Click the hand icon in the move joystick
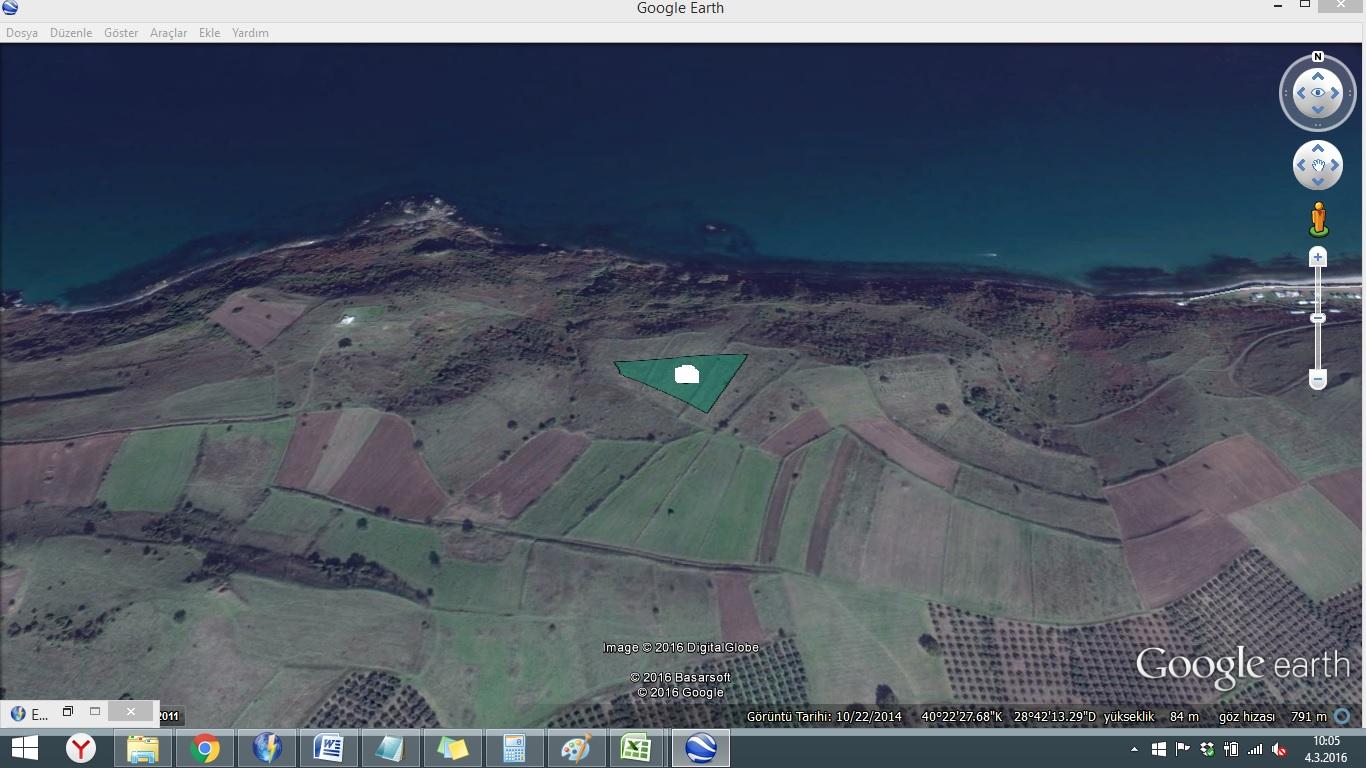The image size is (1366, 768). 1317,165
